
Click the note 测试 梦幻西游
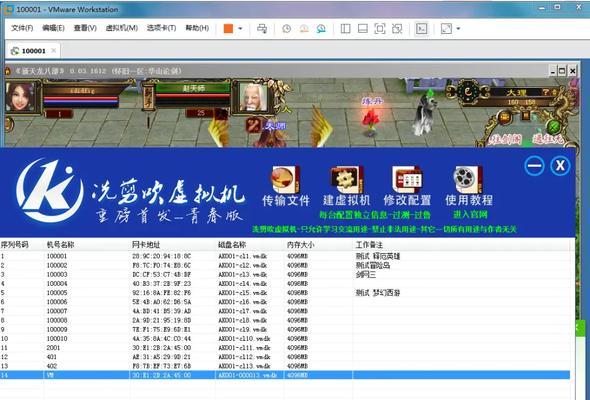[377, 293]
